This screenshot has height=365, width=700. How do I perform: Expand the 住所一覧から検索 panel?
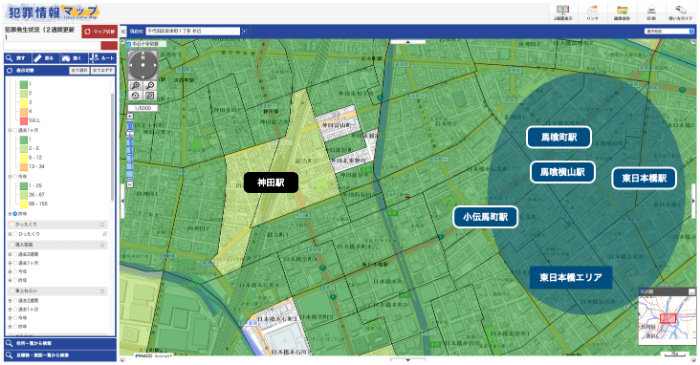(x=60, y=343)
